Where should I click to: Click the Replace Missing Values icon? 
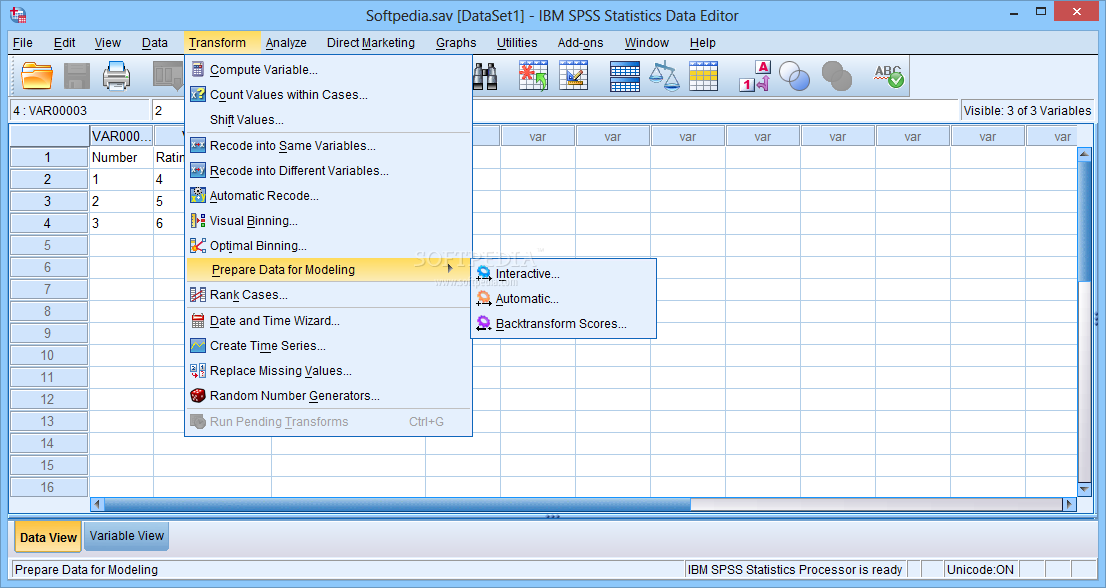[x=198, y=371]
